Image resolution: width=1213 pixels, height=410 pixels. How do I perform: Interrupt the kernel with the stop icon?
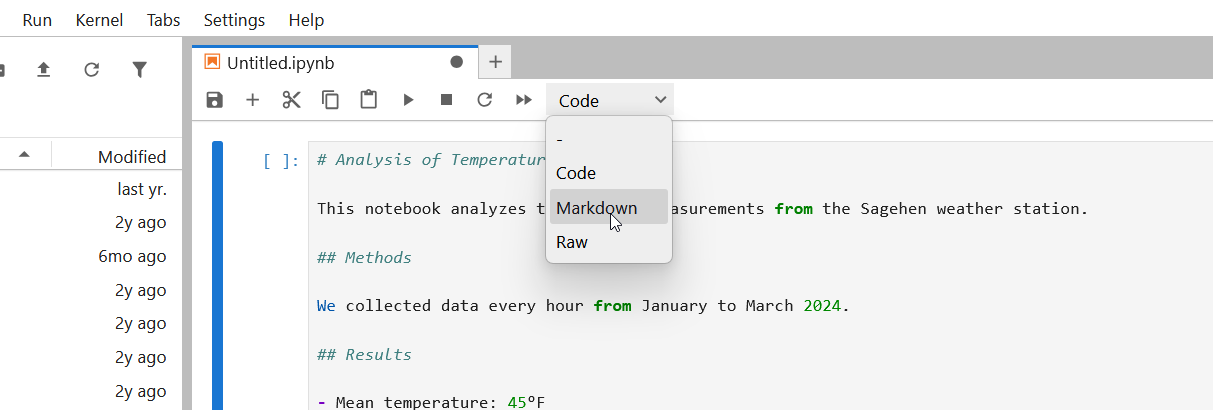click(x=447, y=100)
